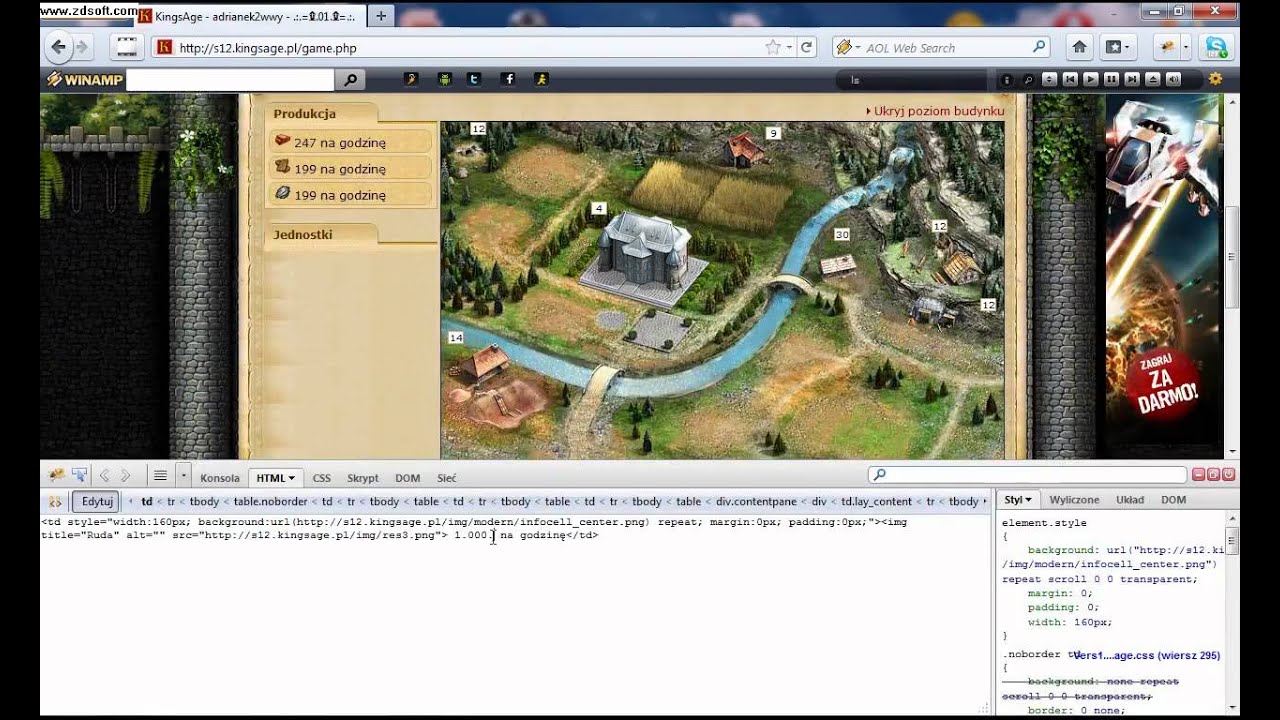Open the Skrypt tab
The width and height of the screenshot is (1280, 720).
tap(363, 478)
